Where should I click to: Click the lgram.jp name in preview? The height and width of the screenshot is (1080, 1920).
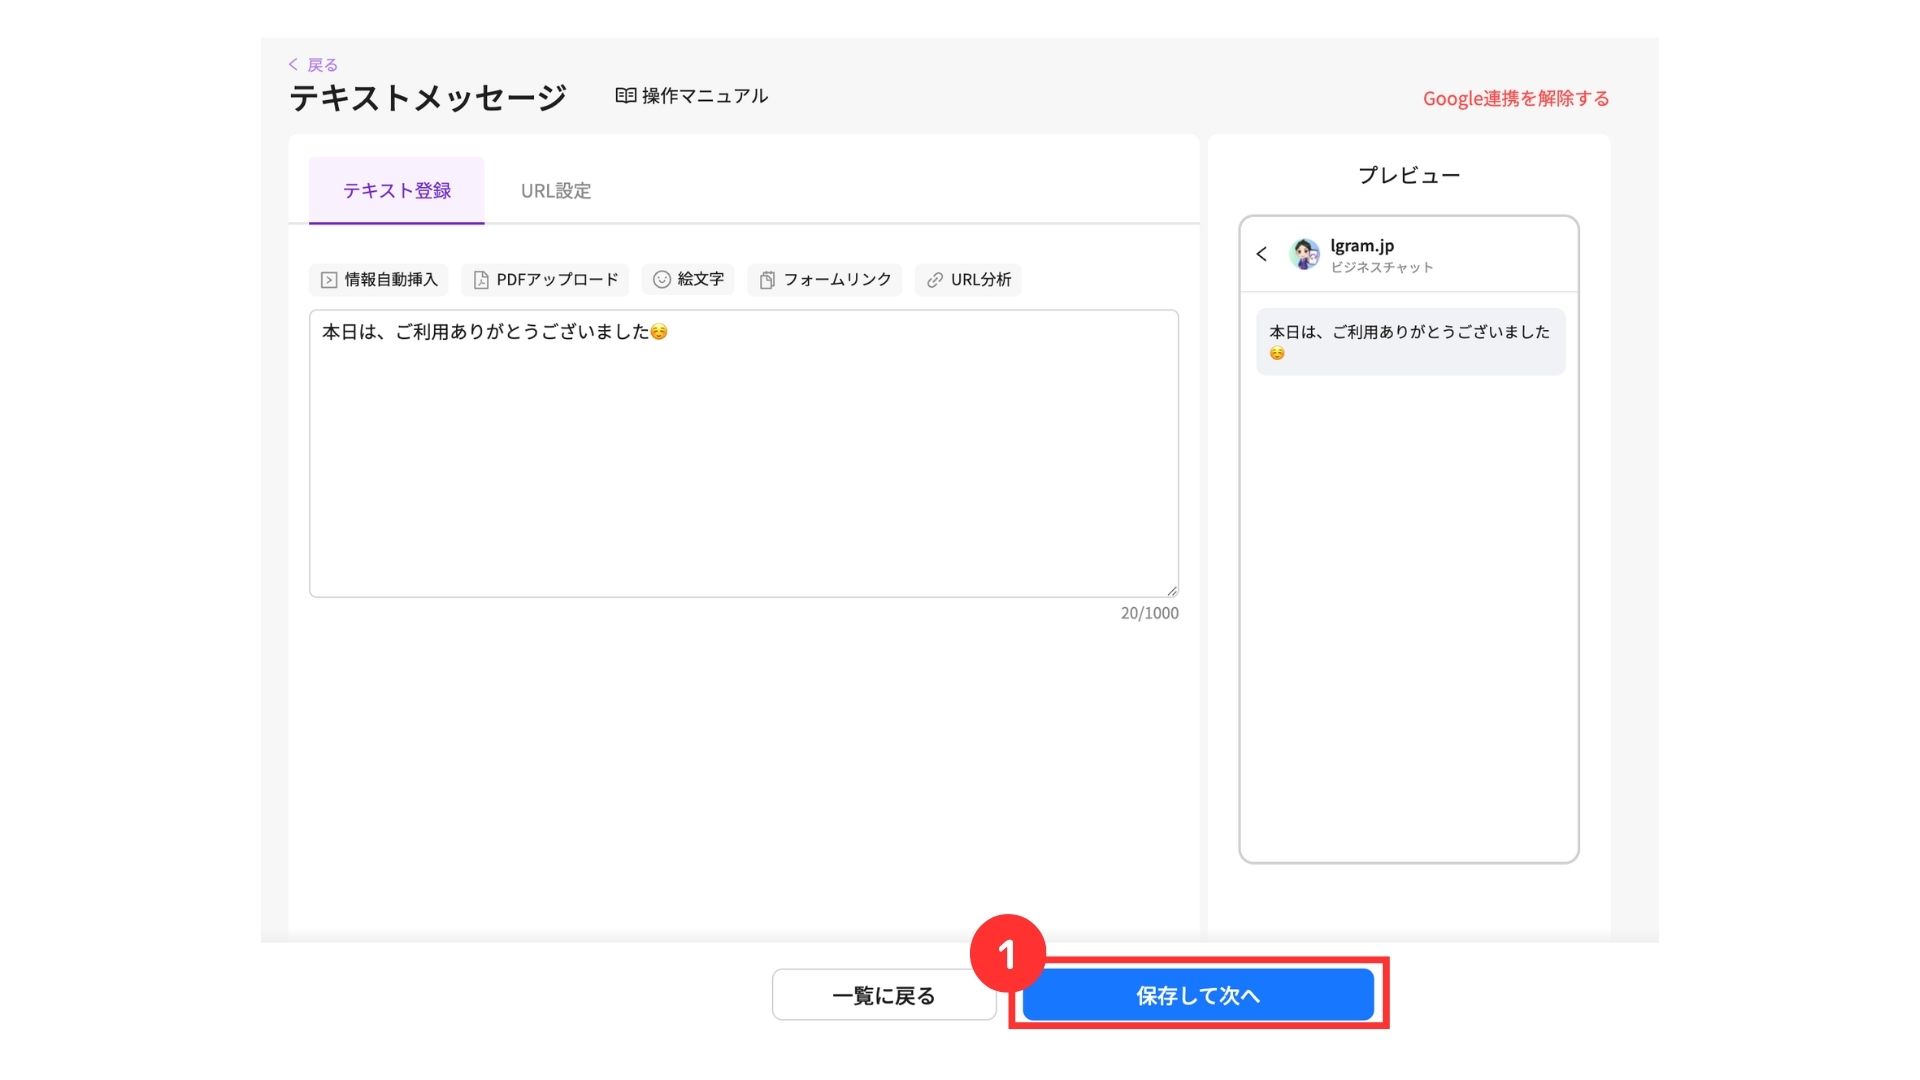point(1362,246)
